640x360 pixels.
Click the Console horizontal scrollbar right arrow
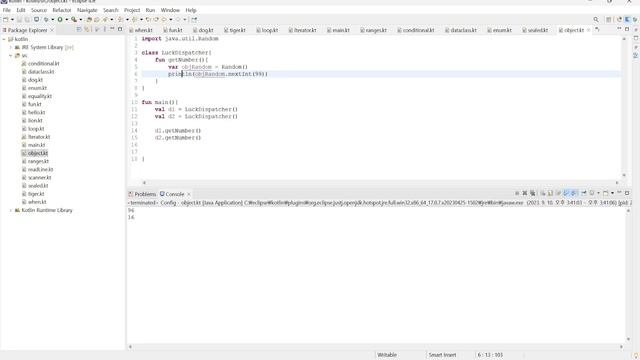coord(621,347)
